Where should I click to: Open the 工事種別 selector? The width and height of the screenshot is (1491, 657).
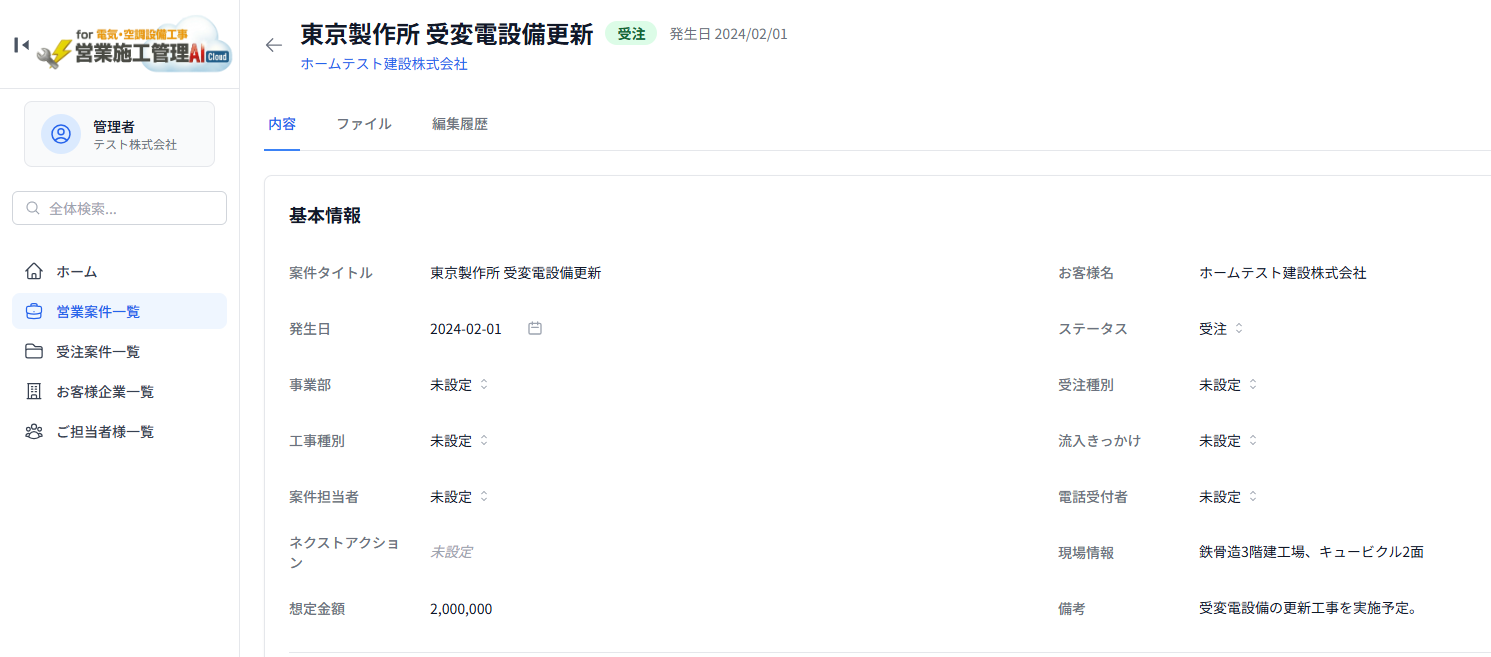pos(459,441)
